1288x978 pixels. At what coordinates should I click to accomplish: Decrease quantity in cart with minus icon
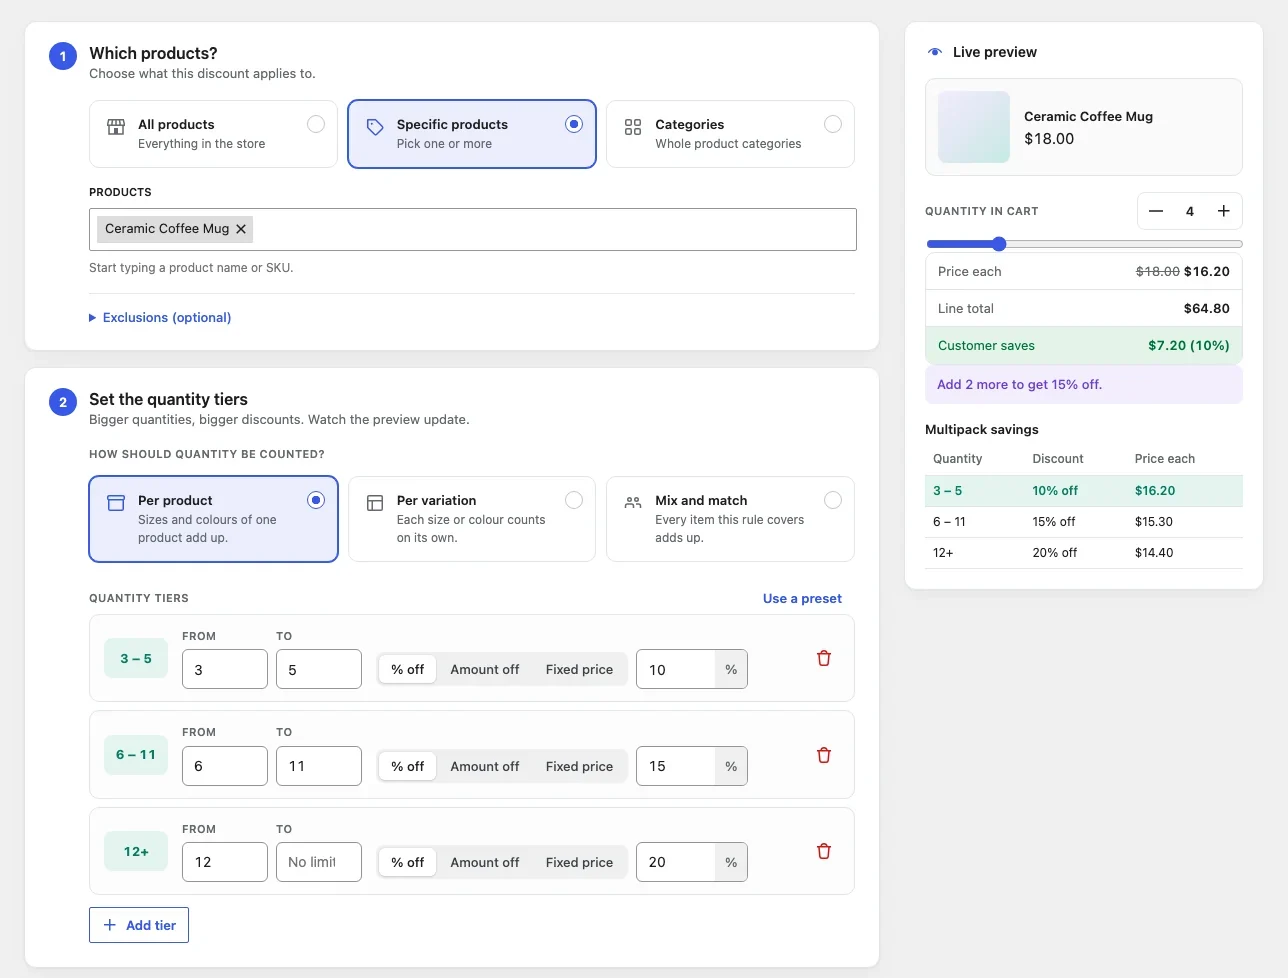(x=1156, y=211)
